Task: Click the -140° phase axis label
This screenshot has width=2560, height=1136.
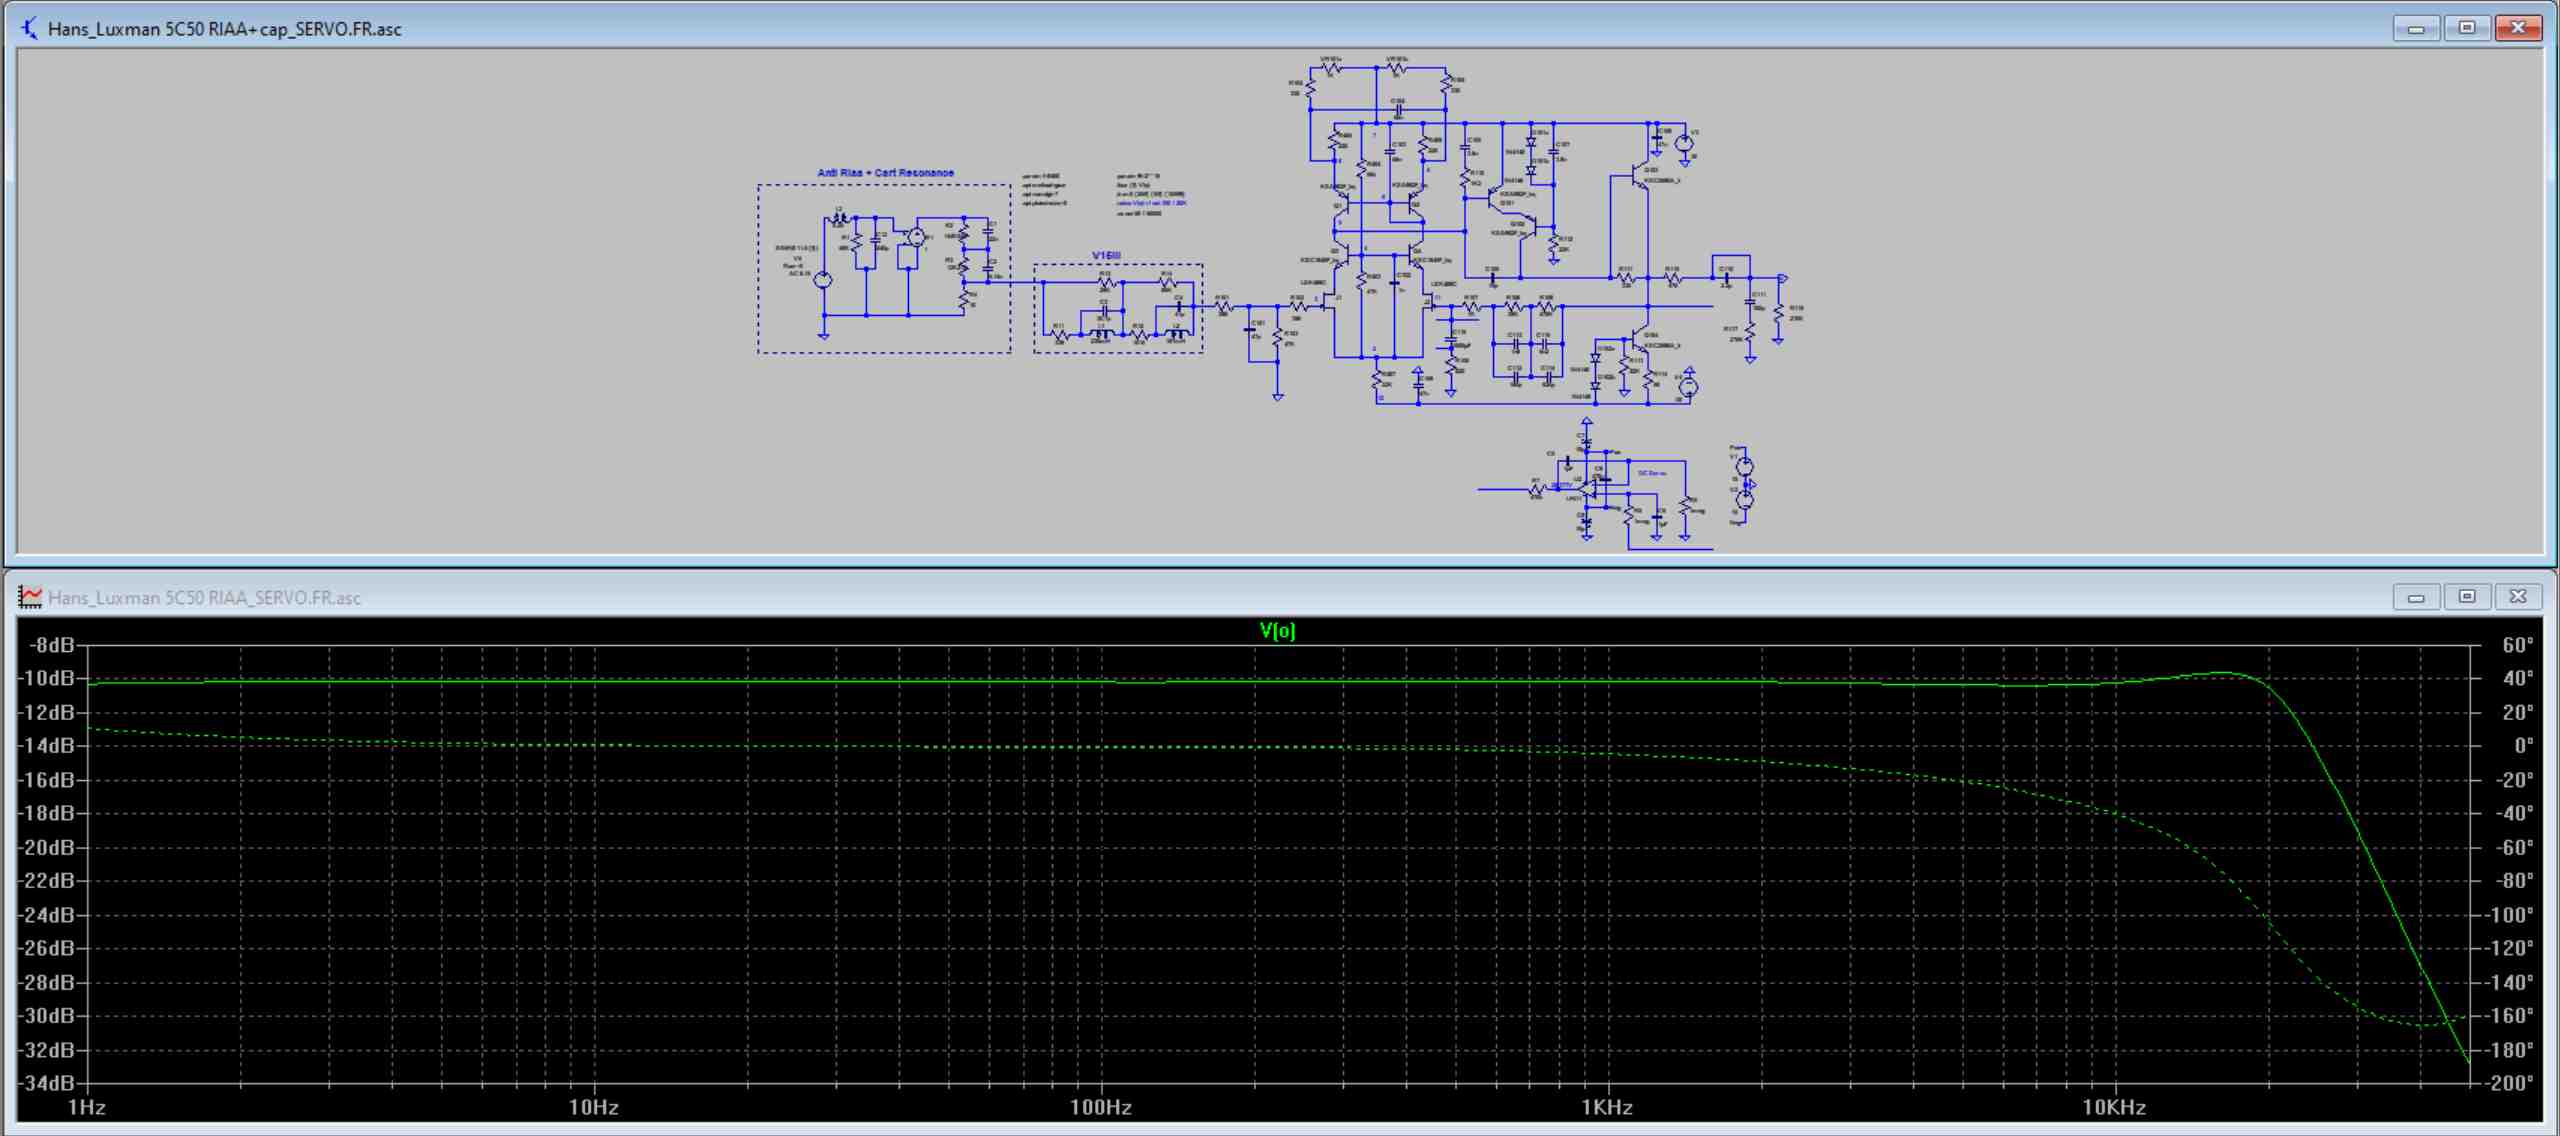Action: tap(2509, 982)
